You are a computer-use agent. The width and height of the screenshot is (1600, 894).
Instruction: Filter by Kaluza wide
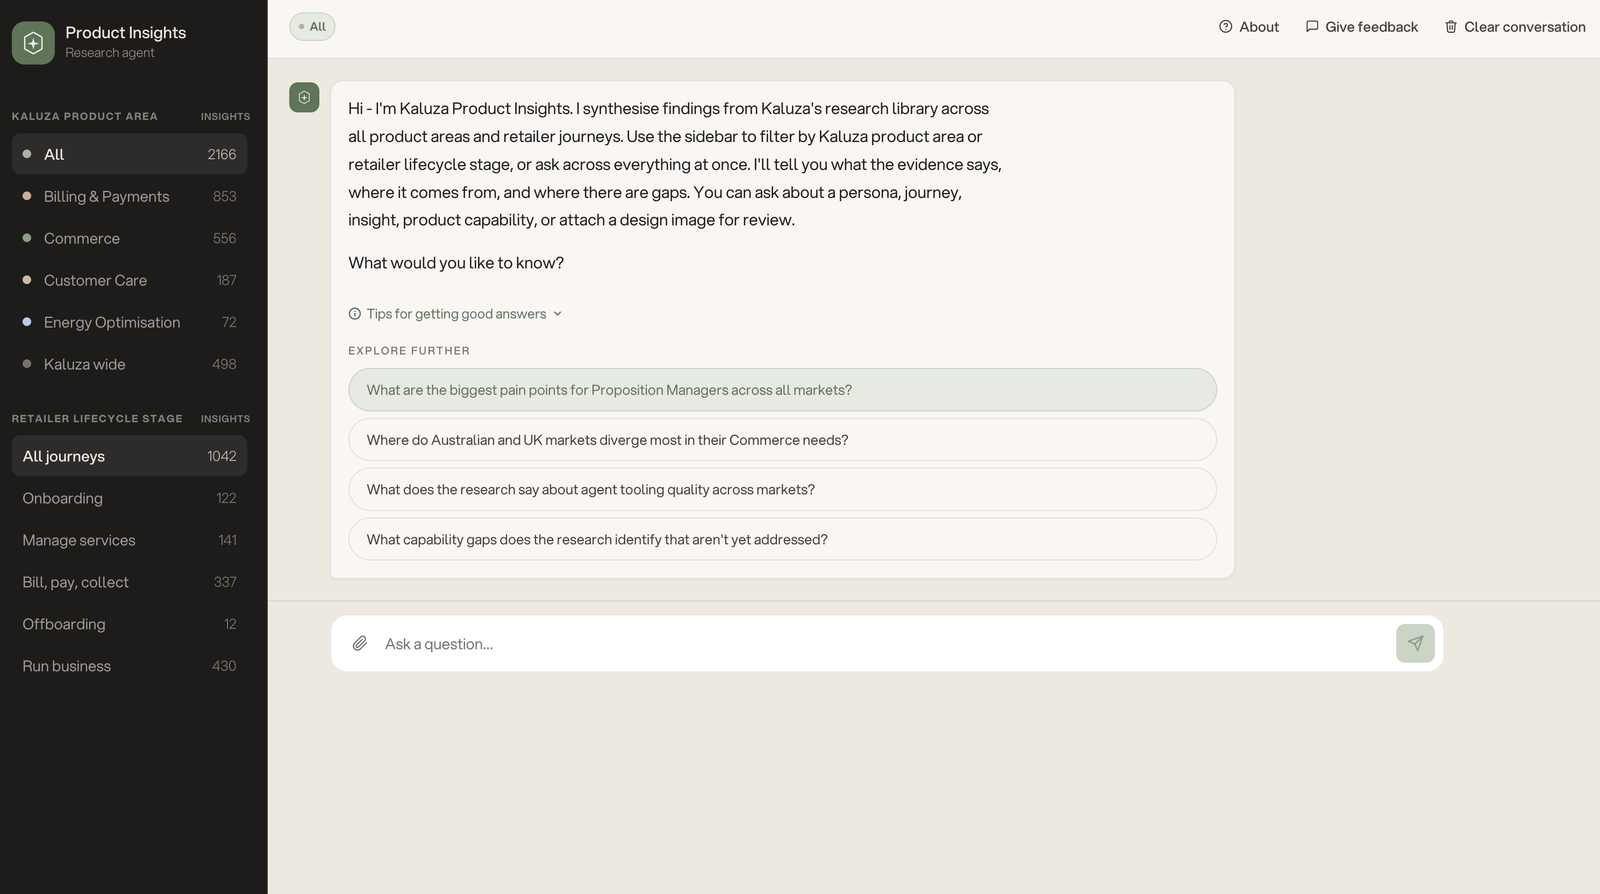129,364
